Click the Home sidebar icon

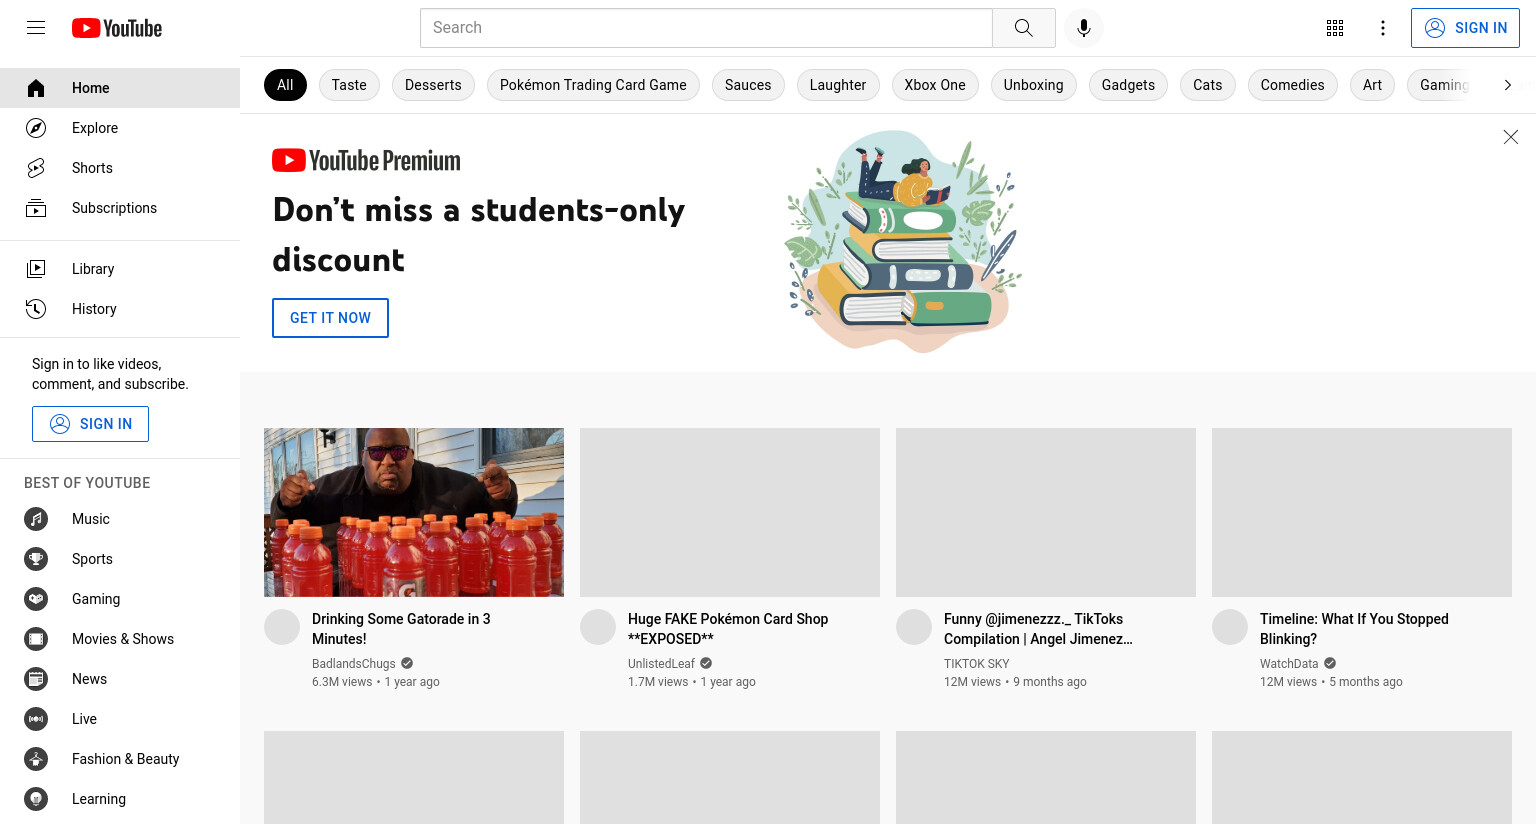(x=36, y=88)
